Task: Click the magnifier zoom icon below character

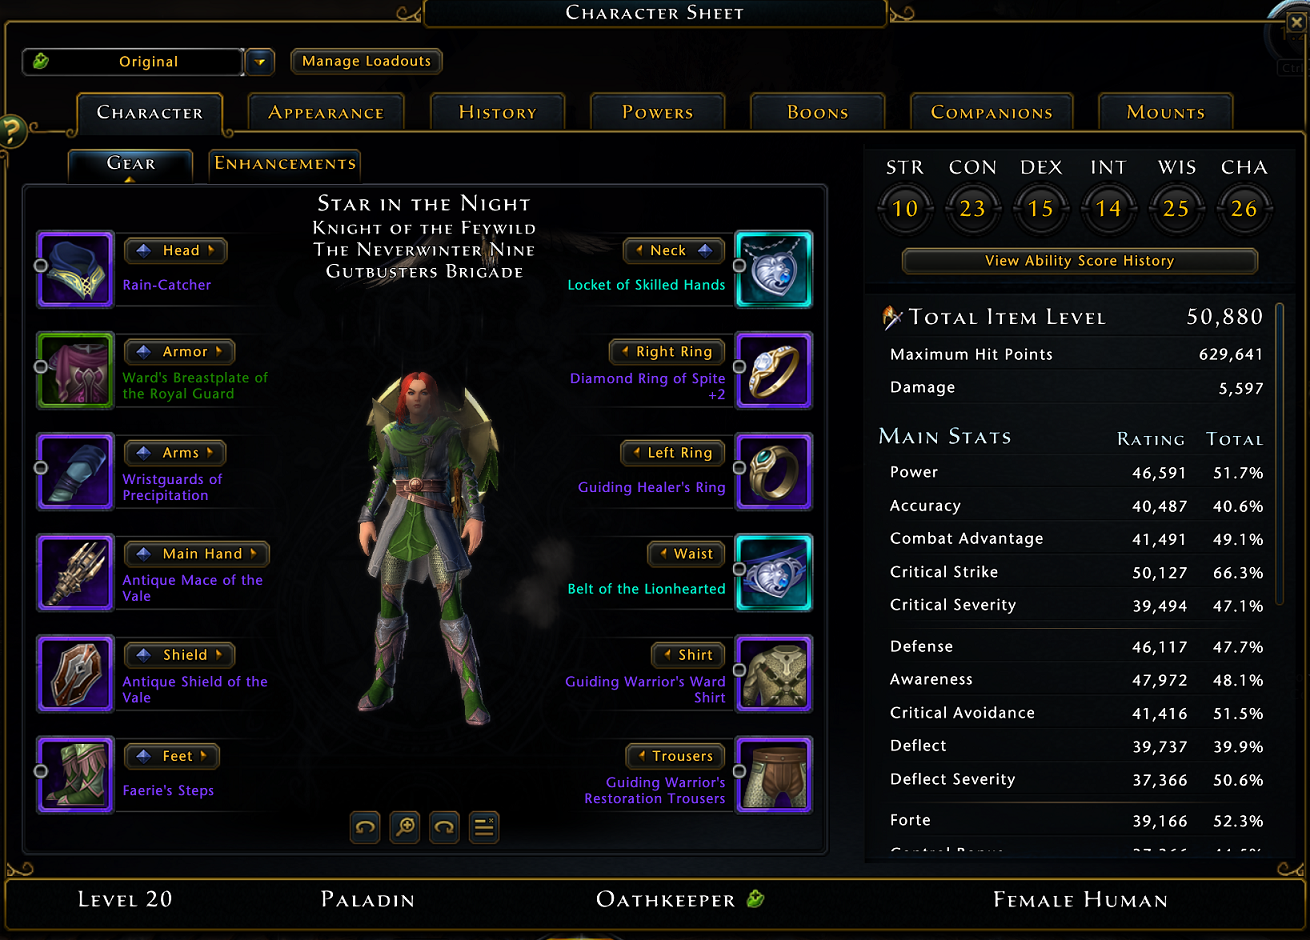Action: tap(405, 827)
